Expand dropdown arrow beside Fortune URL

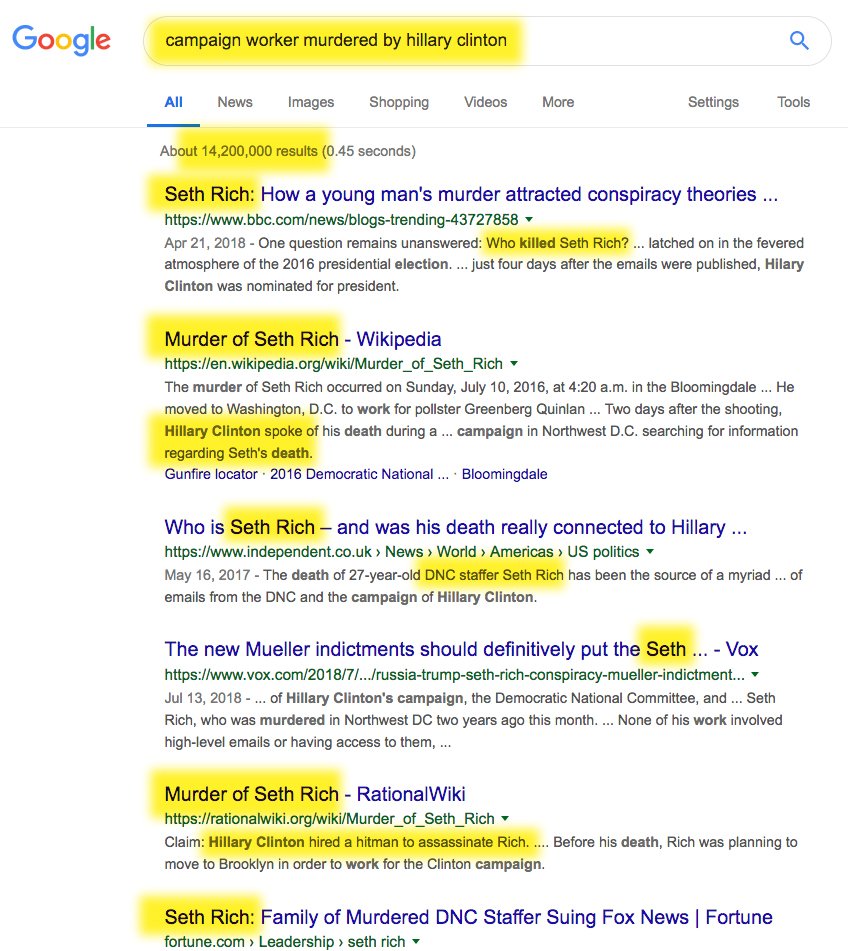coord(416,941)
